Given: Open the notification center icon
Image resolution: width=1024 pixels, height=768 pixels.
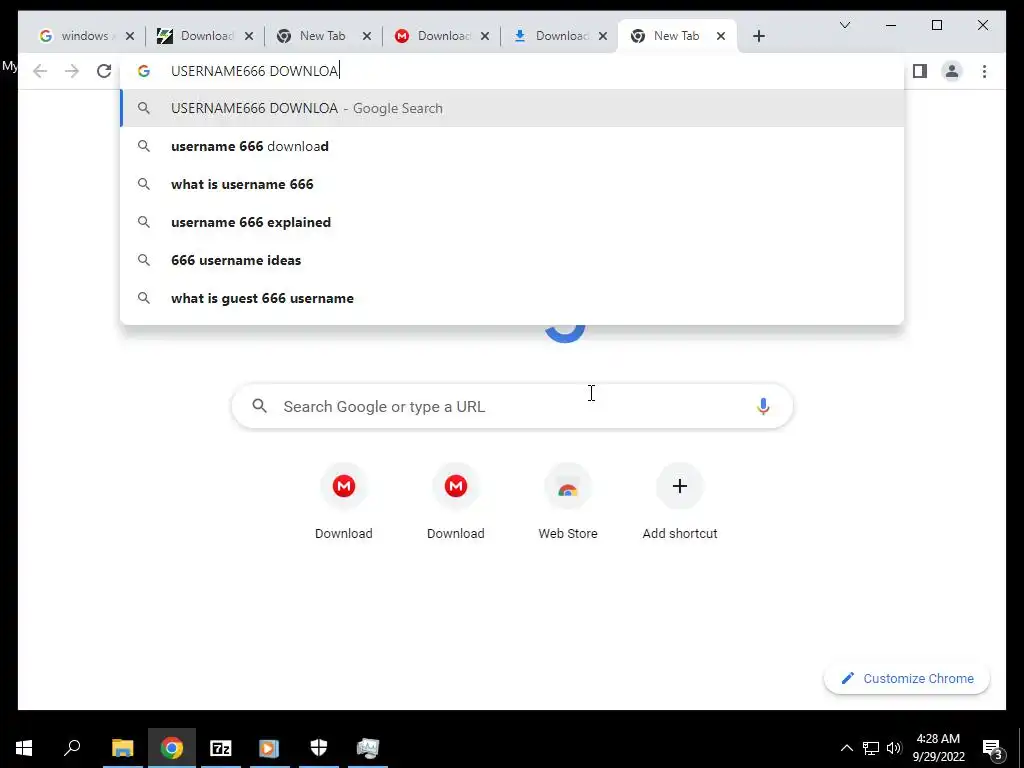Looking at the screenshot, I should [991, 748].
